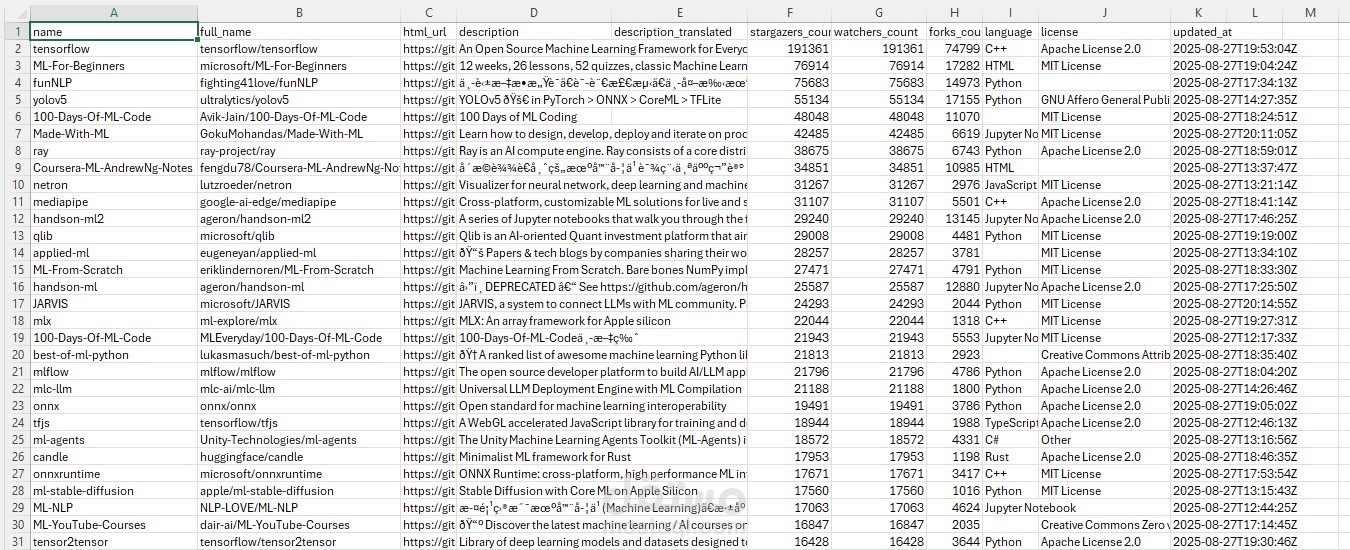Click timestamp '2025-08-27T14:27:35Z'
The height and width of the screenshot is (550, 1350).
pos(1234,100)
